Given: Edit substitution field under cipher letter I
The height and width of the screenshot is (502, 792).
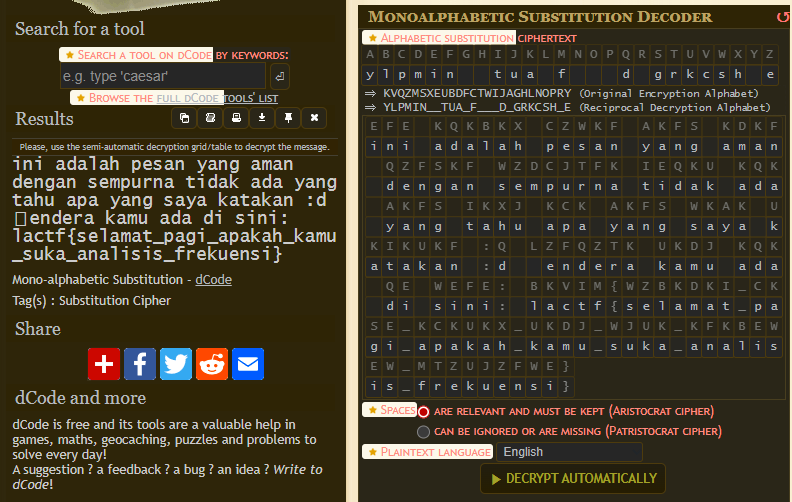Looking at the screenshot, I should click(498, 75).
